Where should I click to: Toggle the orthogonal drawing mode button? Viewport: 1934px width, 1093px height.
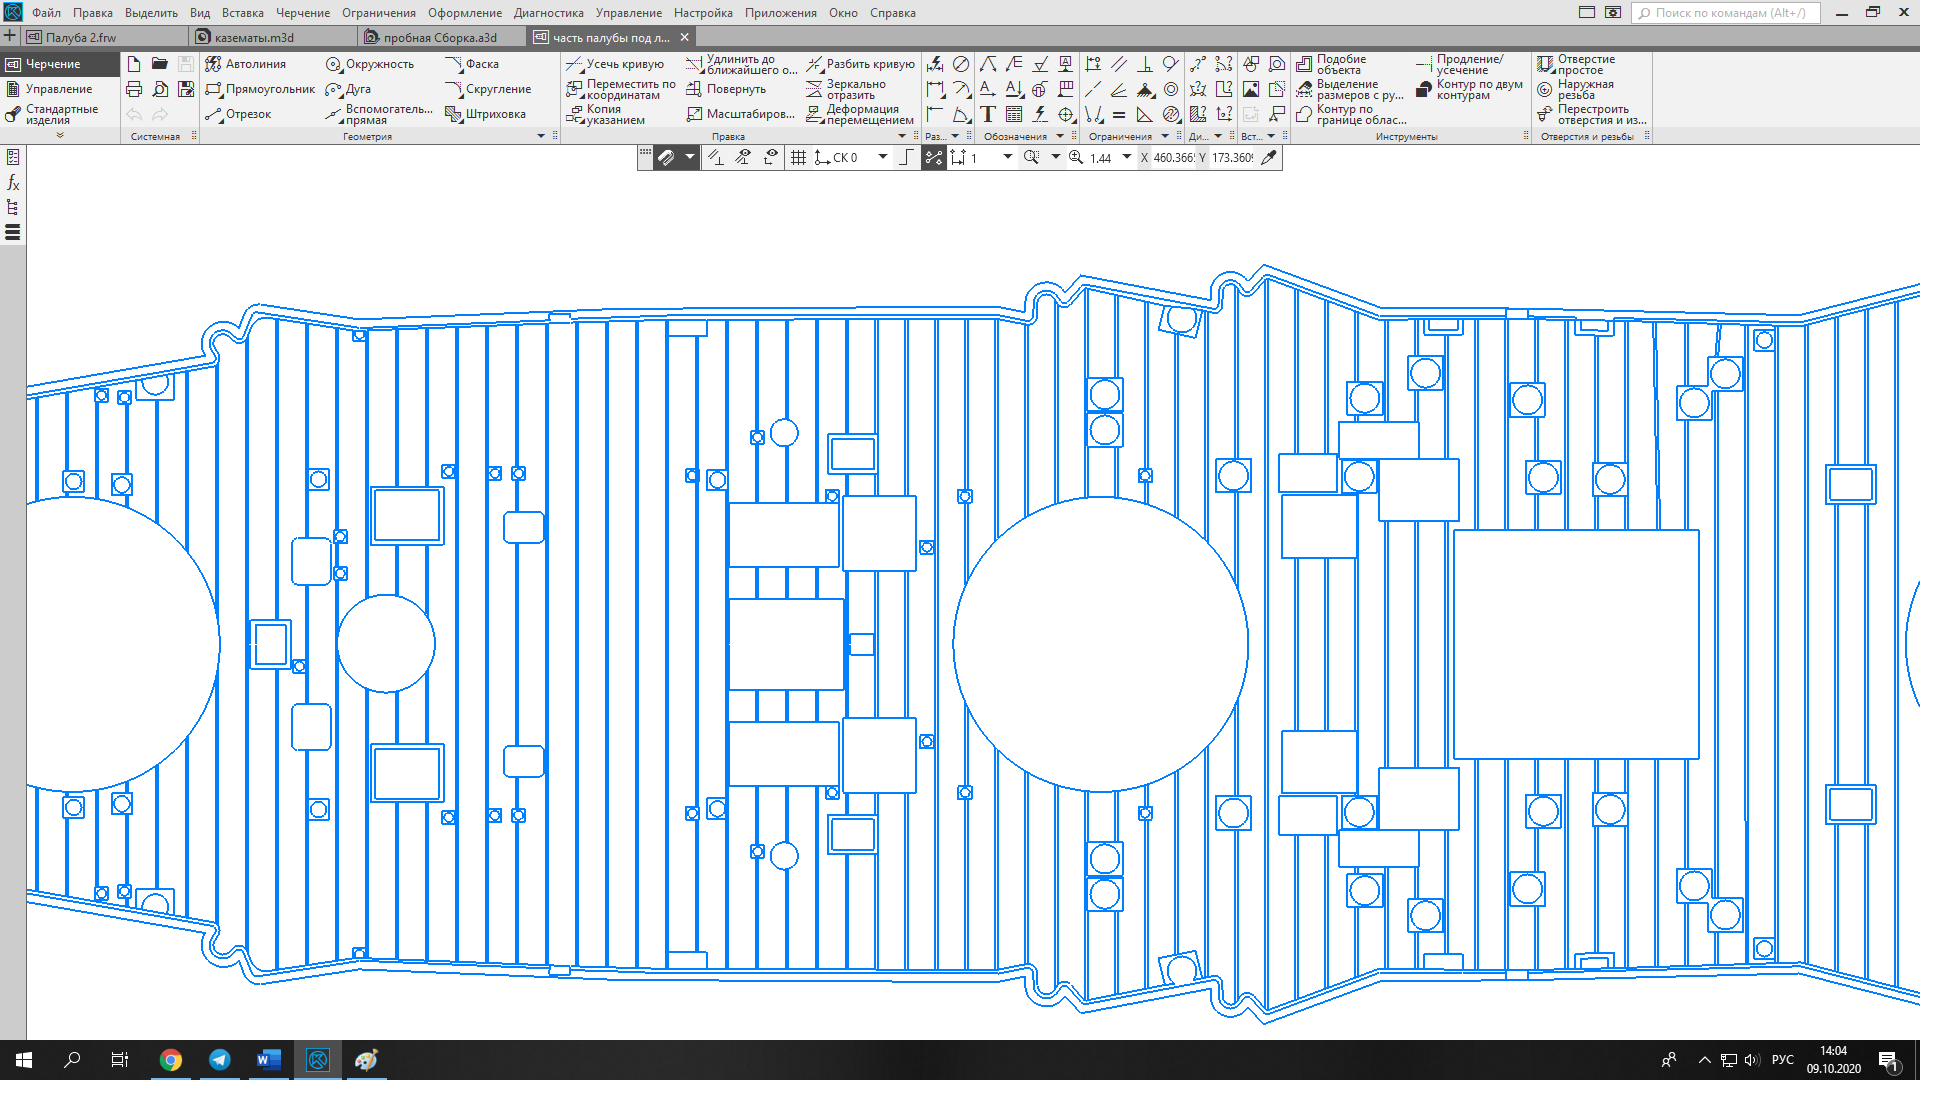coord(906,158)
